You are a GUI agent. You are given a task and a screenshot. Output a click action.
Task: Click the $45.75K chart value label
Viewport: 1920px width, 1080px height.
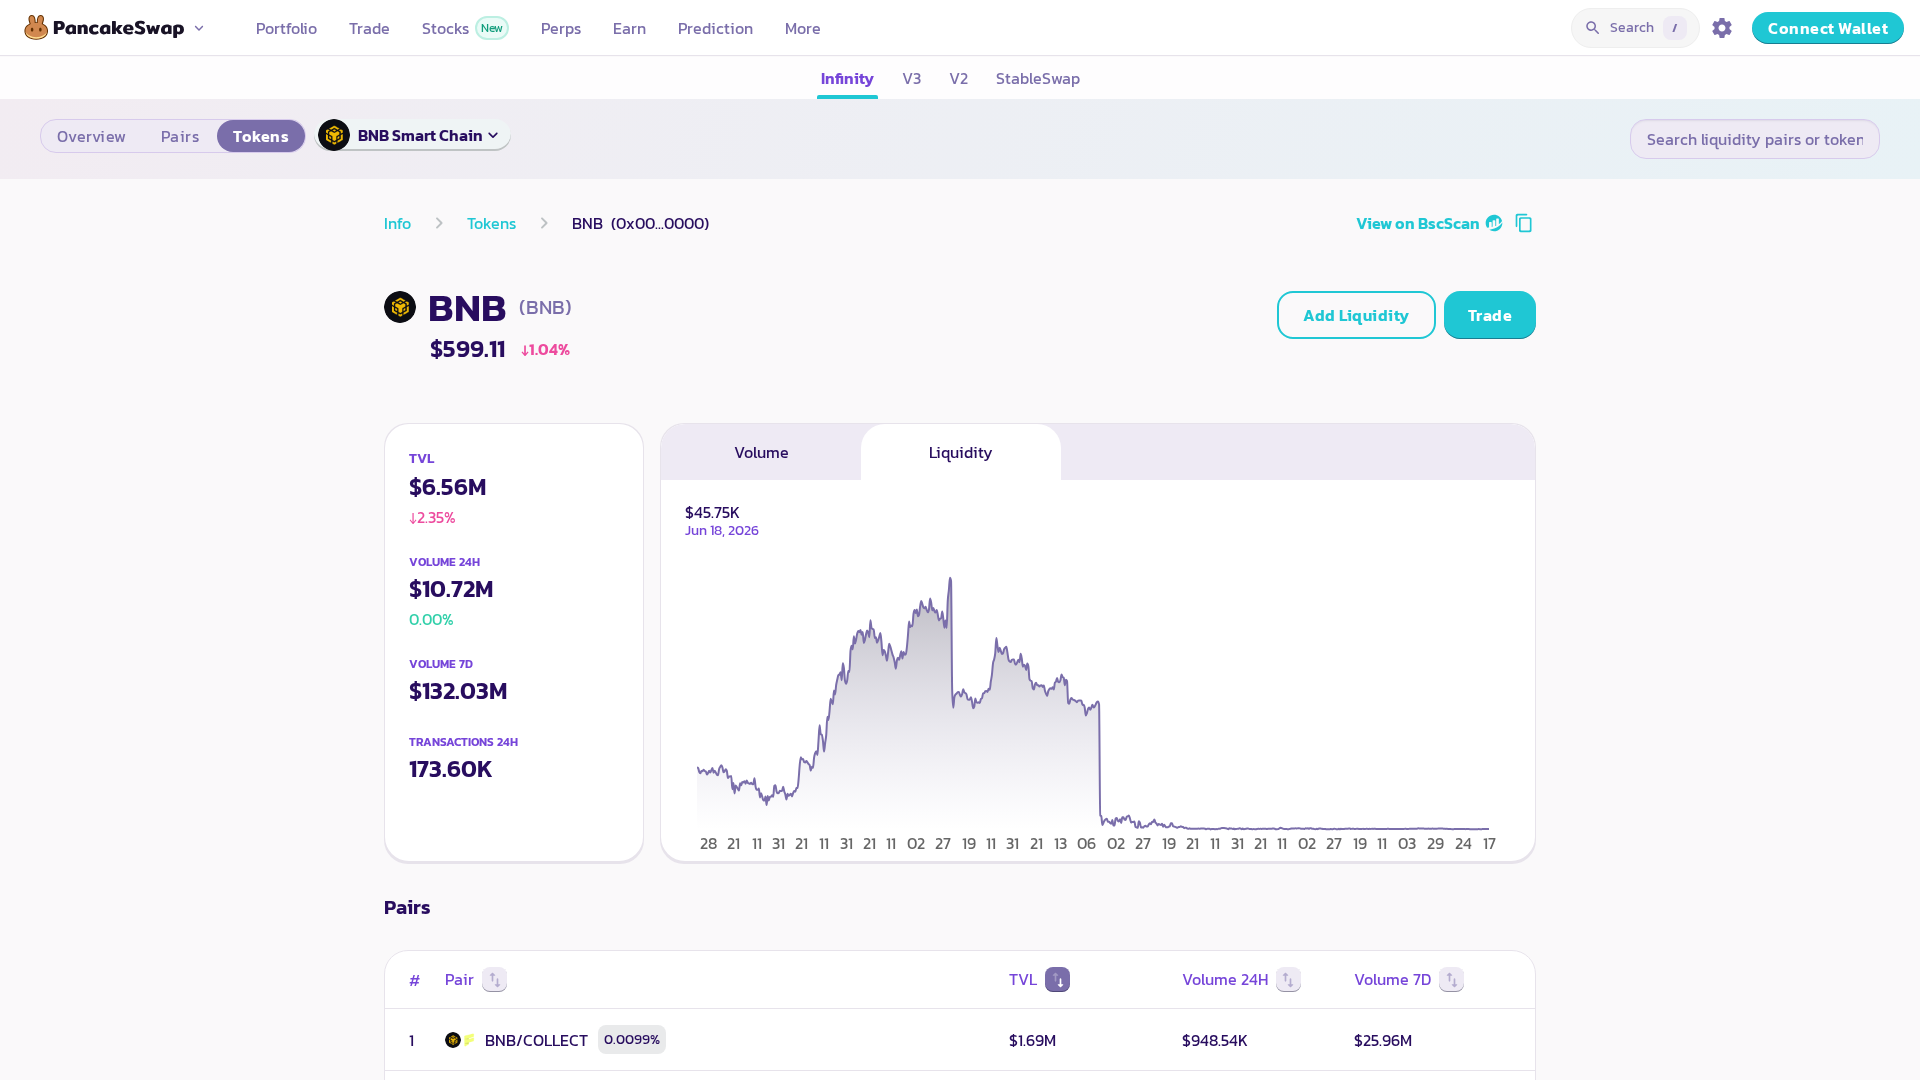coord(712,512)
